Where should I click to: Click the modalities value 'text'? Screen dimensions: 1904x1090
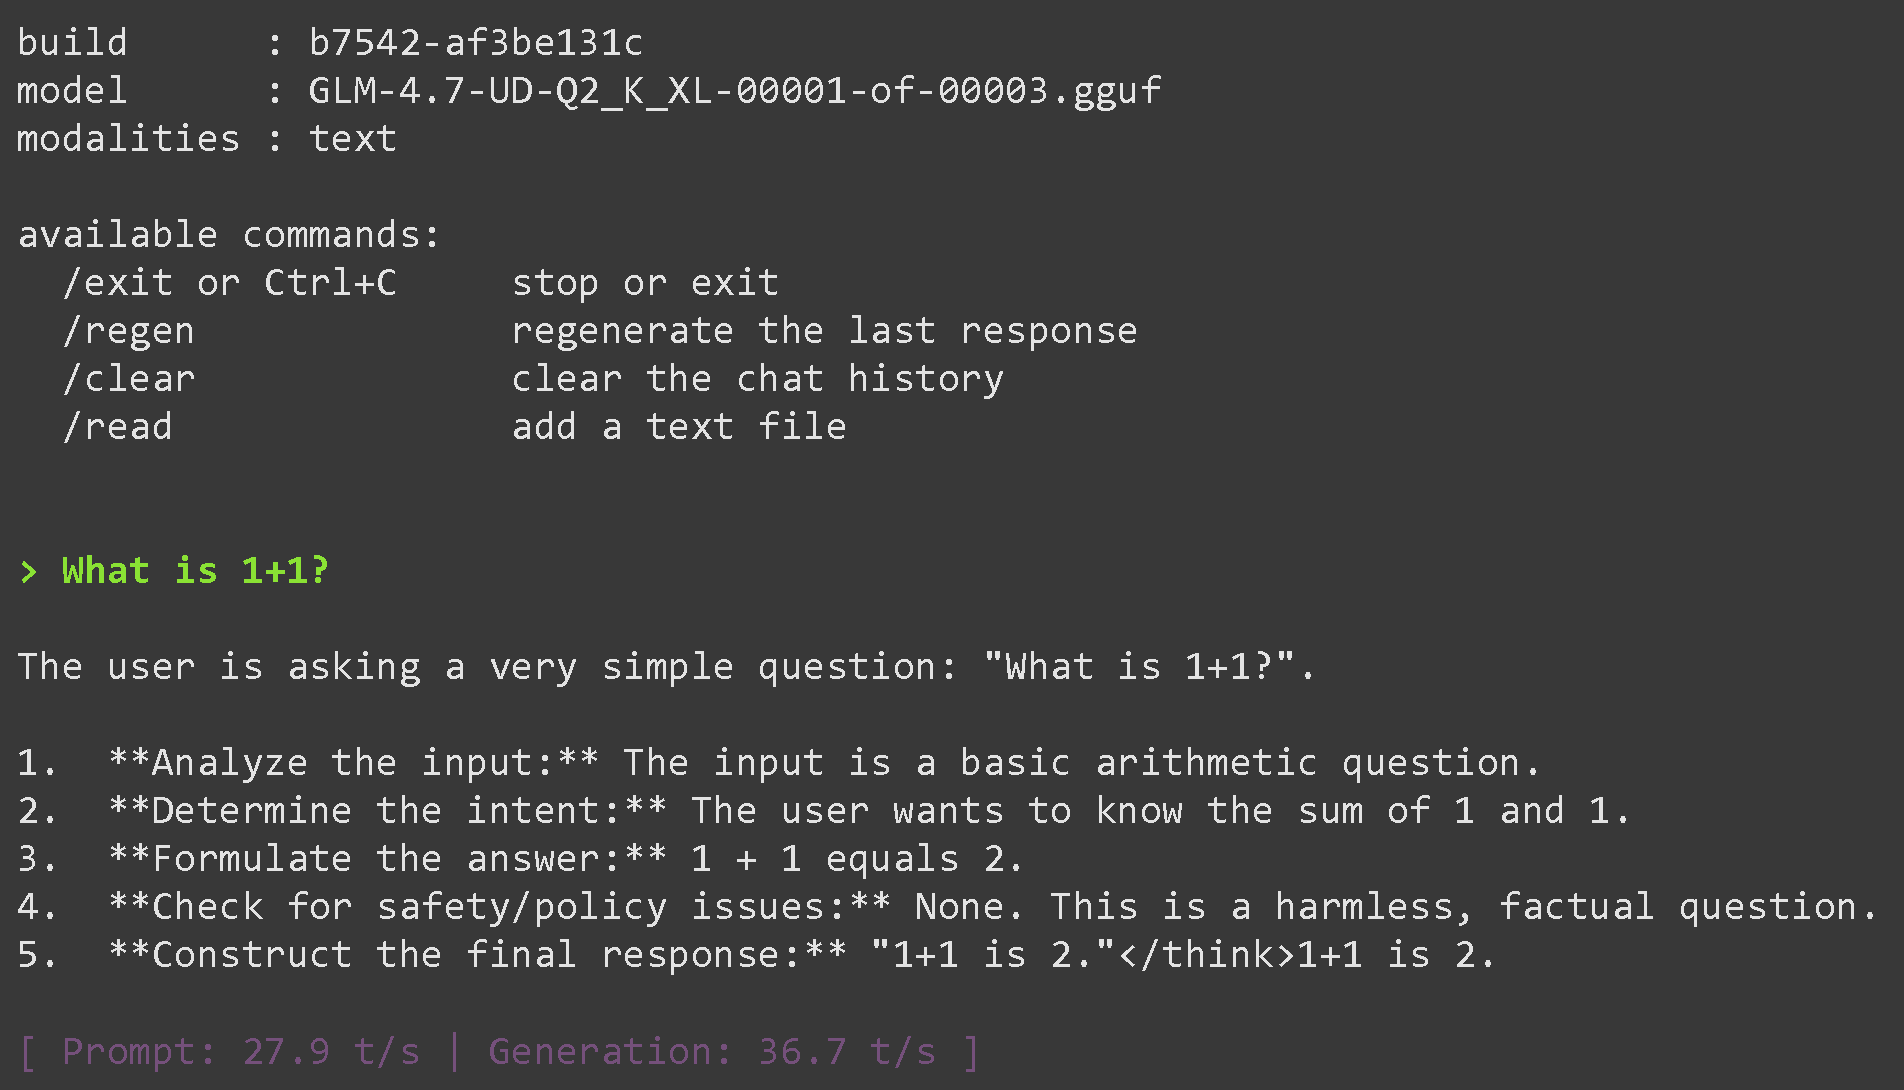352,139
